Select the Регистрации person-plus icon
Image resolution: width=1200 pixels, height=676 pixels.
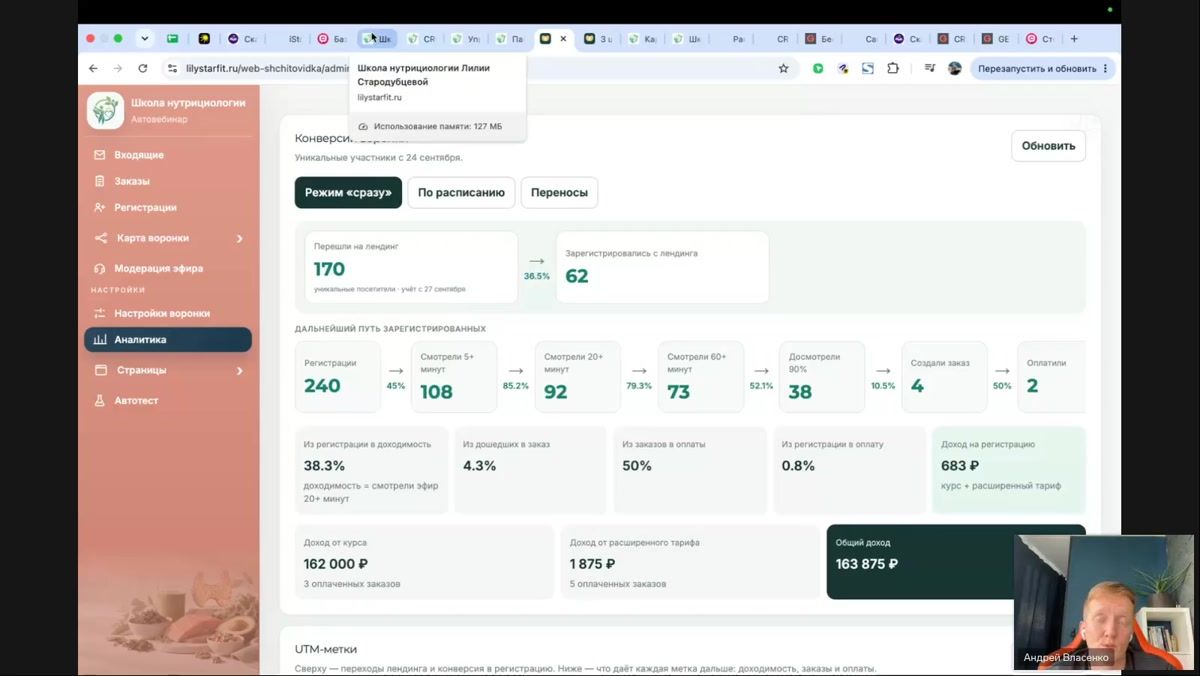pyautogui.click(x=99, y=207)
